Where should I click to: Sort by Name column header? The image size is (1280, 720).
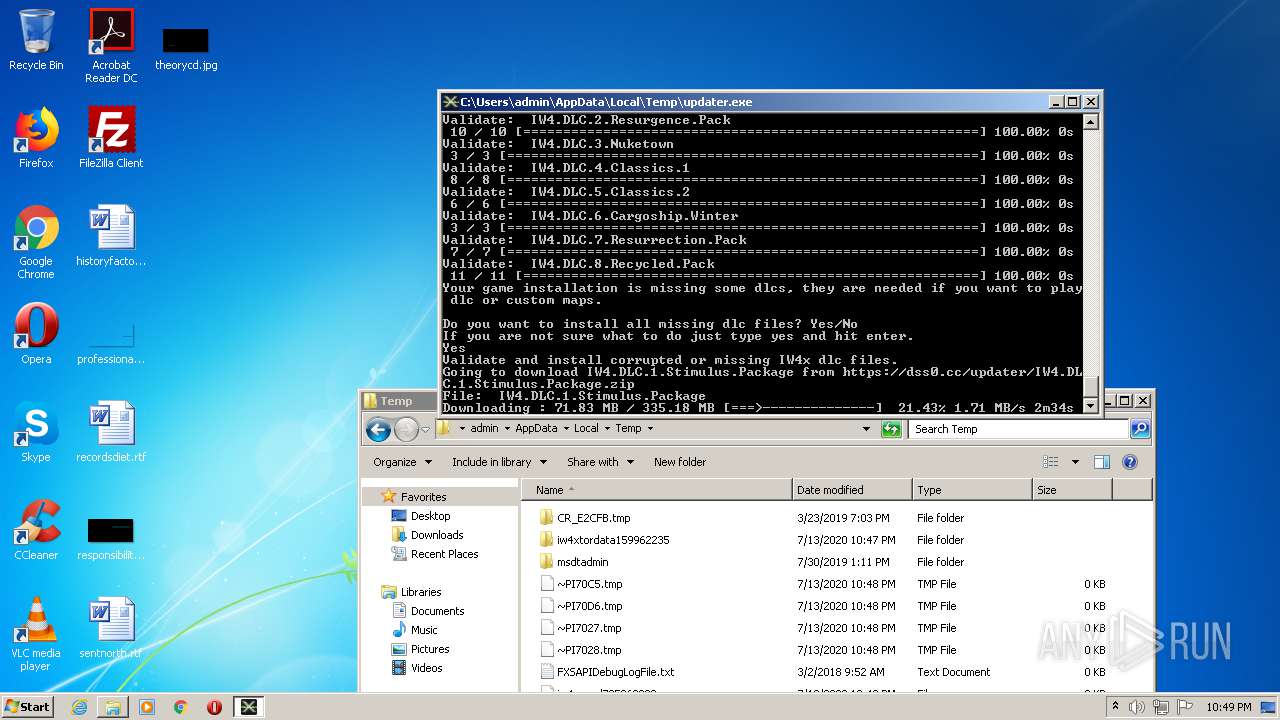[x=657, y=490]
